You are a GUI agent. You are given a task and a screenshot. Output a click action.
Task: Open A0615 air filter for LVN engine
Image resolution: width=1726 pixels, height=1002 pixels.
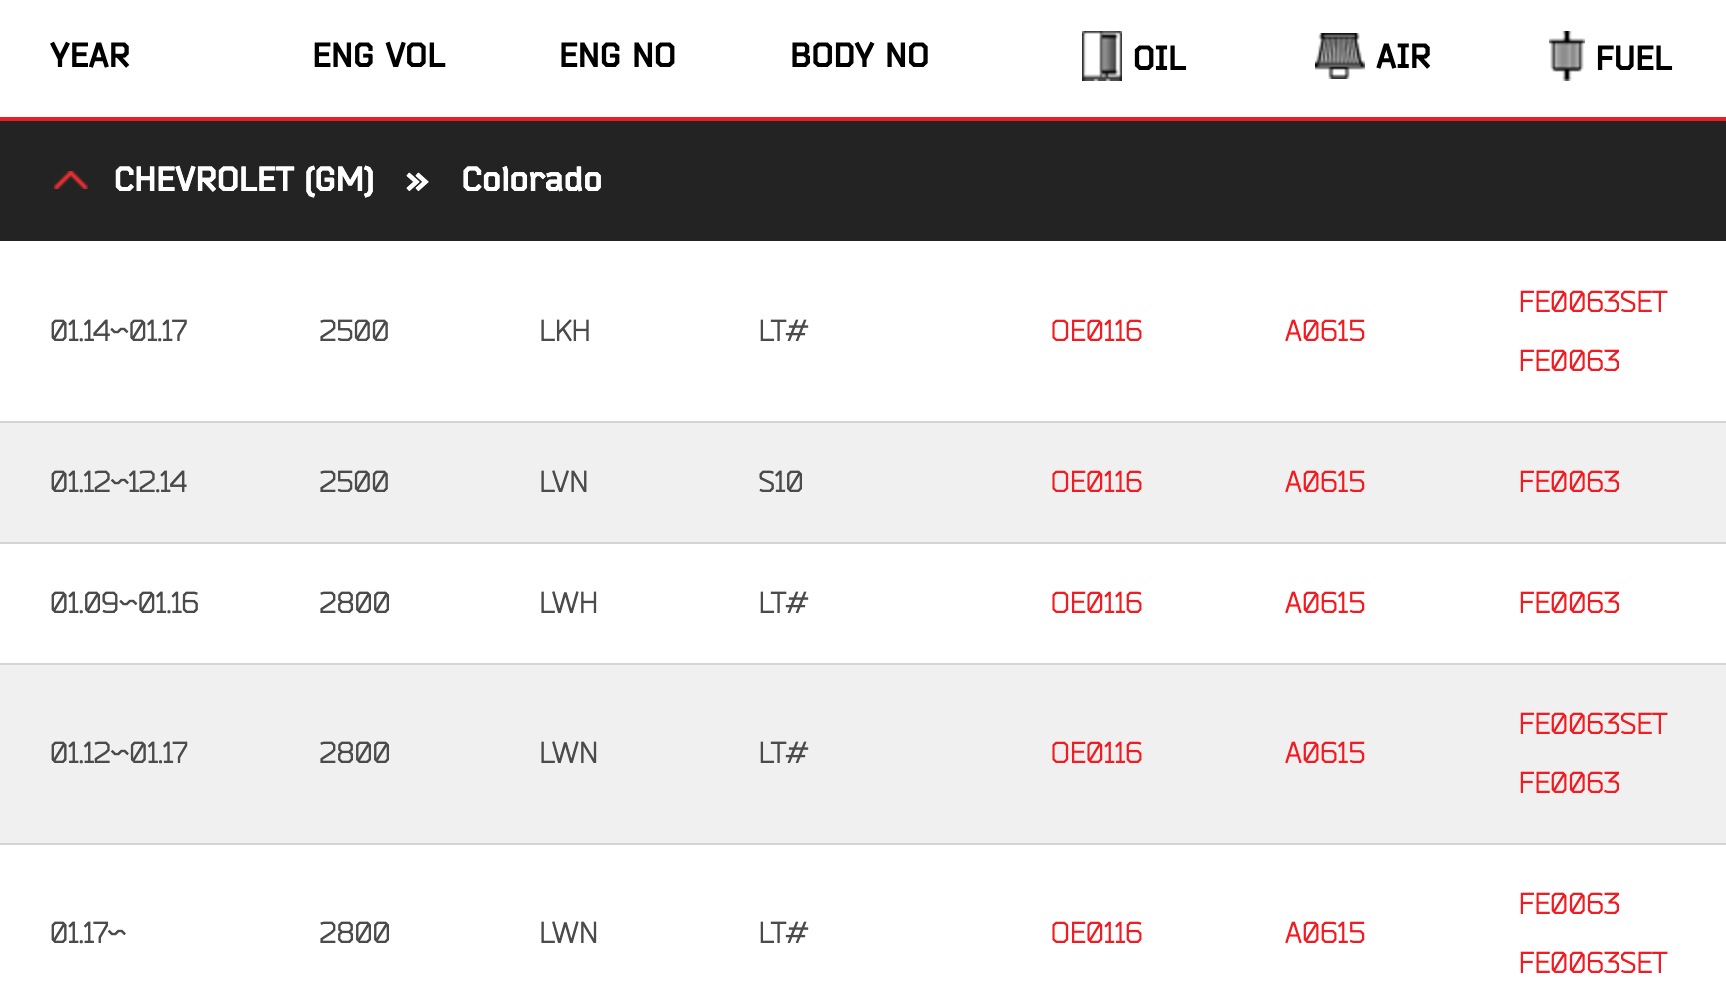[1324, 482]
